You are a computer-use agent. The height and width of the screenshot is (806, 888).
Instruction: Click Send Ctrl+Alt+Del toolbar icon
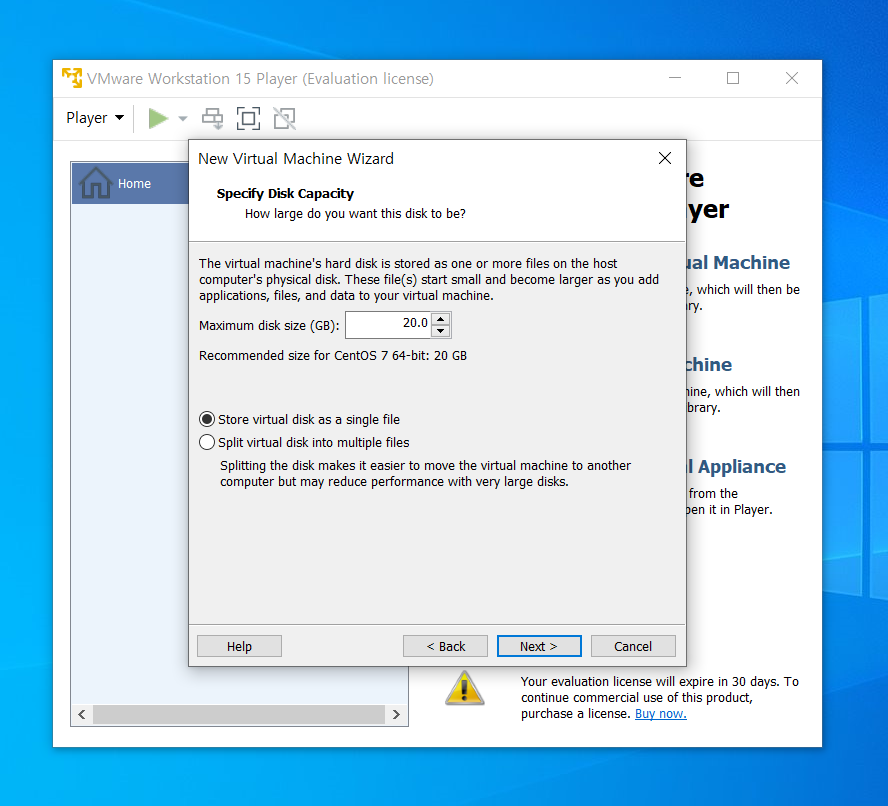(212, 118)
